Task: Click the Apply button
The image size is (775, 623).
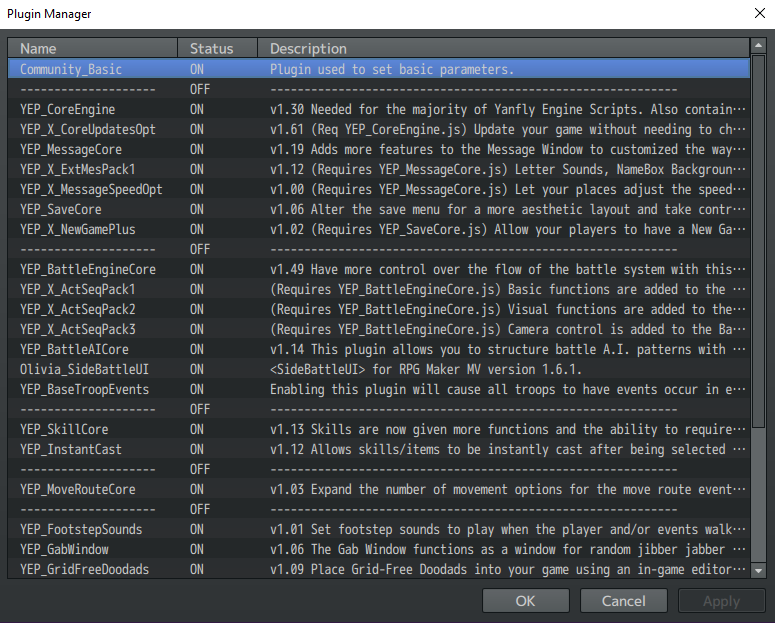Action: click(721, 601)
